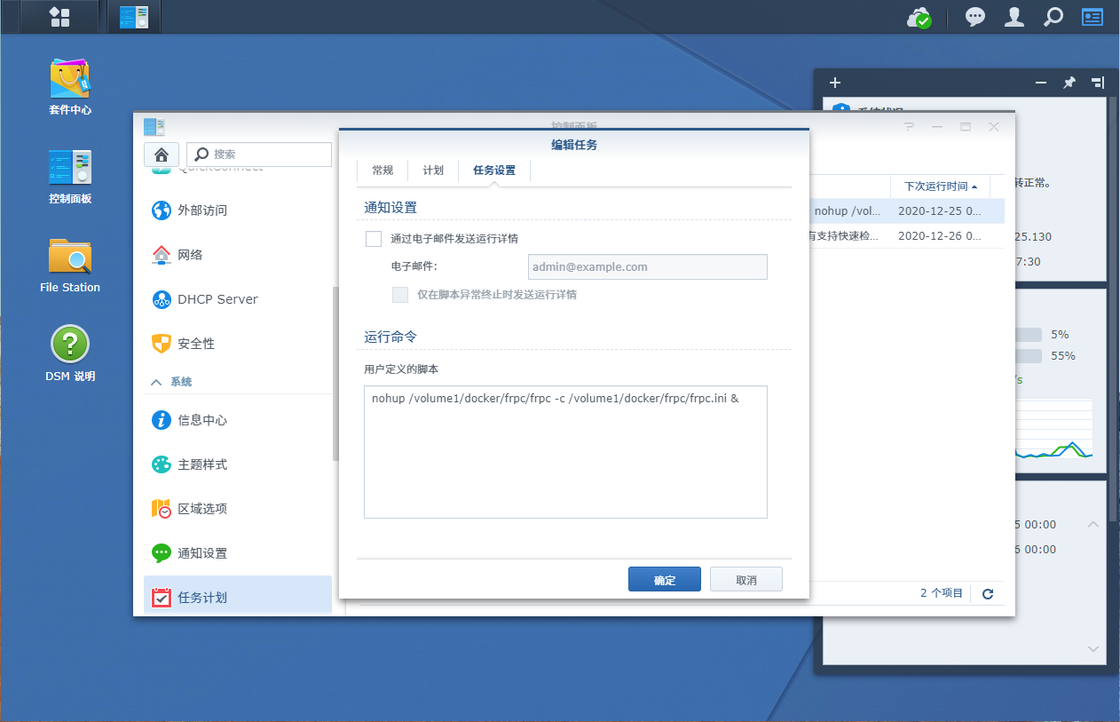Click the home button in Control Panel

161,154
